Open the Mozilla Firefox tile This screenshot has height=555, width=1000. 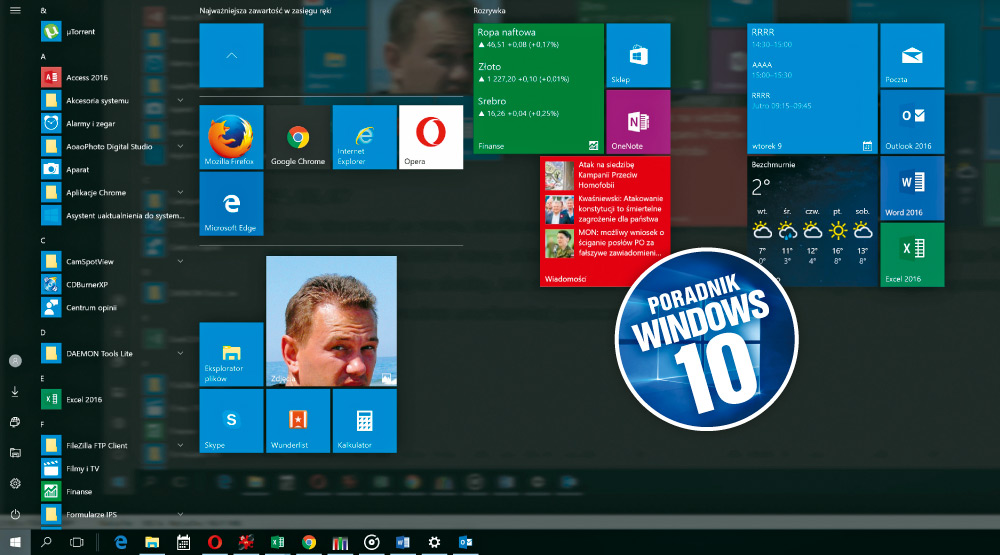[231, 137]
